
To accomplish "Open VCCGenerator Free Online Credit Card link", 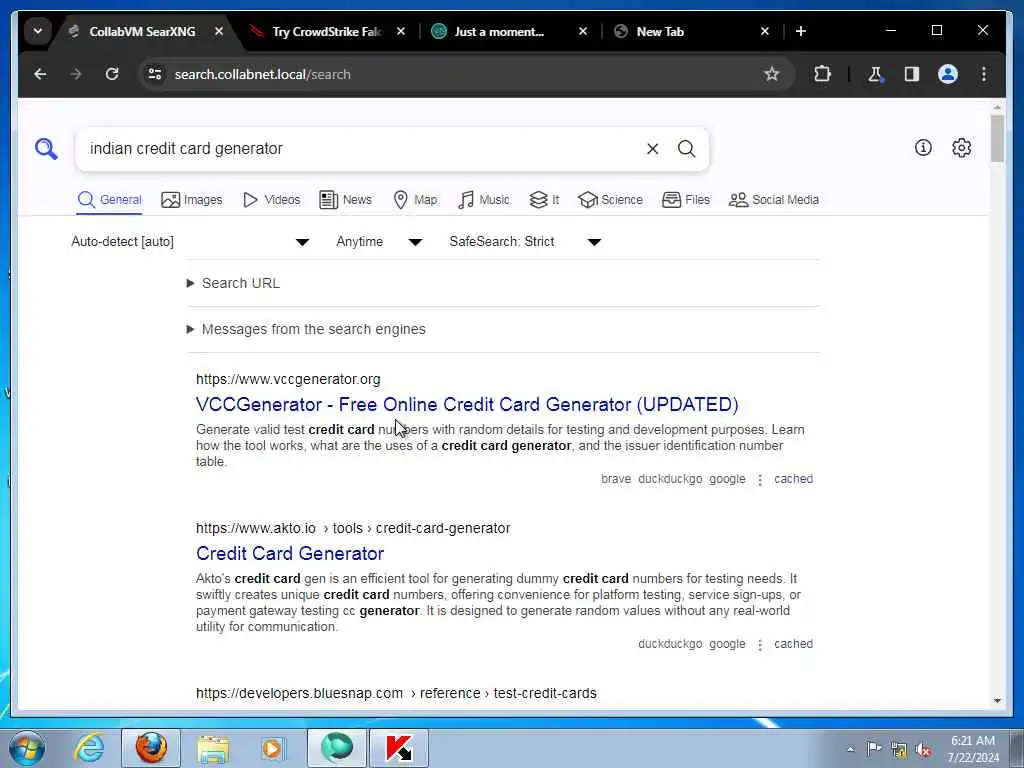I will coord(467,405).
